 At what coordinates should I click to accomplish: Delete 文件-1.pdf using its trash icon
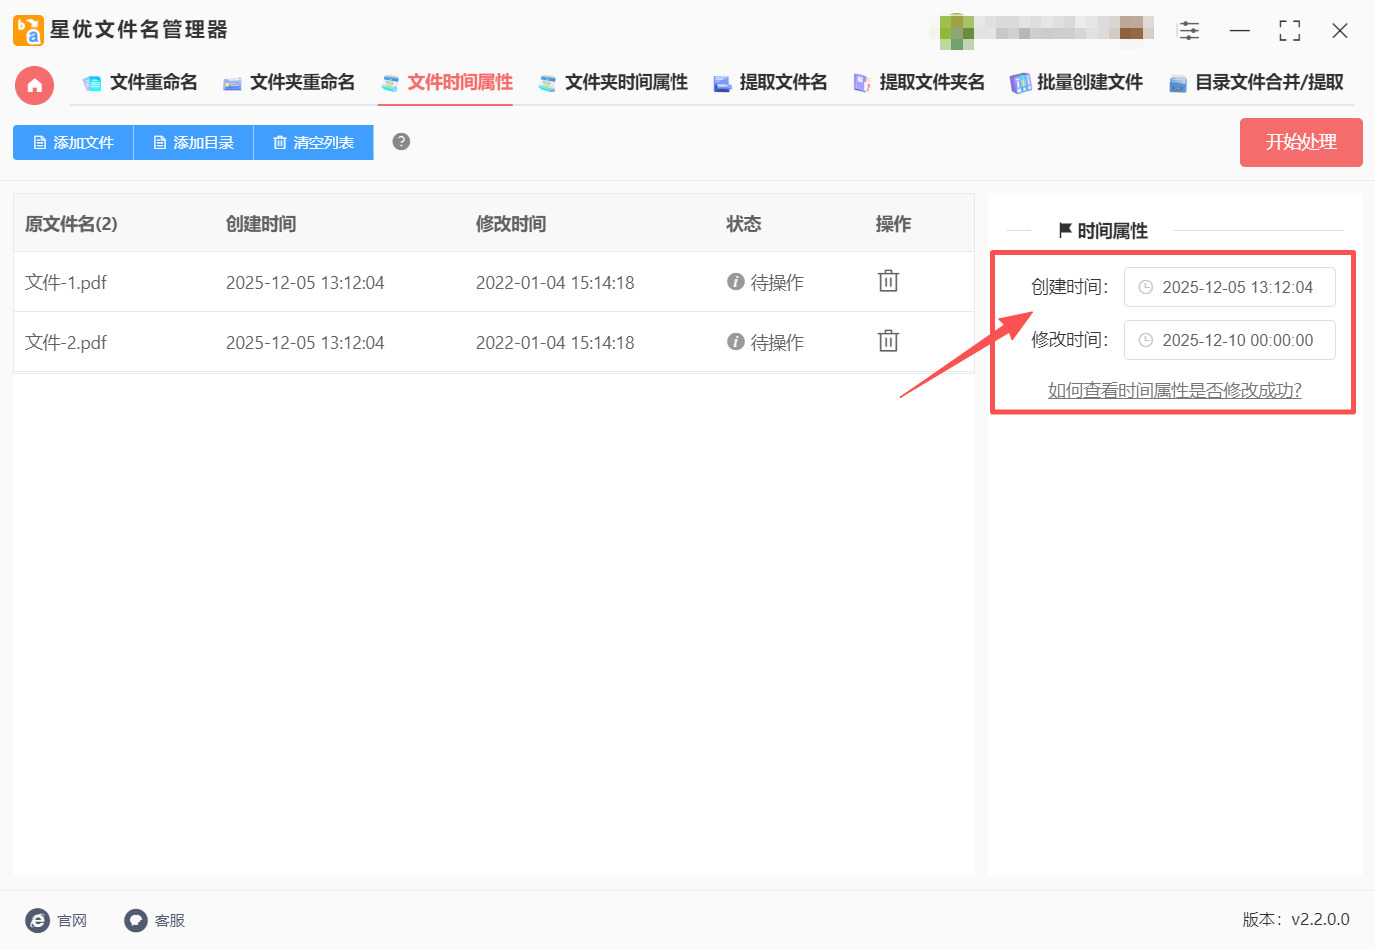888,281
